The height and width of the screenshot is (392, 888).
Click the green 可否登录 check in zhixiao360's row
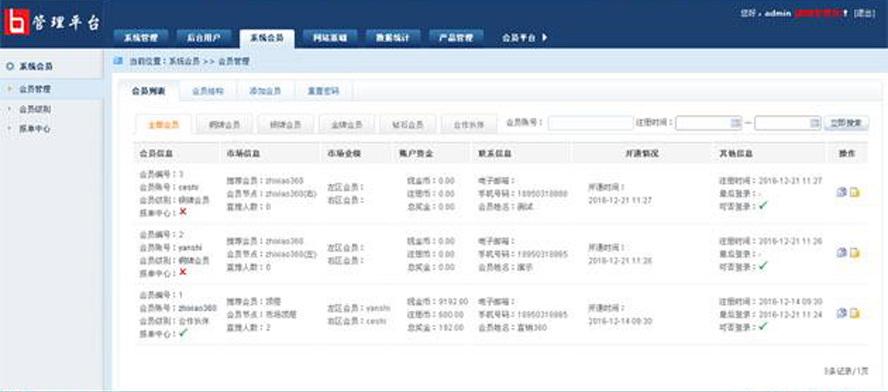click(763, 326)
